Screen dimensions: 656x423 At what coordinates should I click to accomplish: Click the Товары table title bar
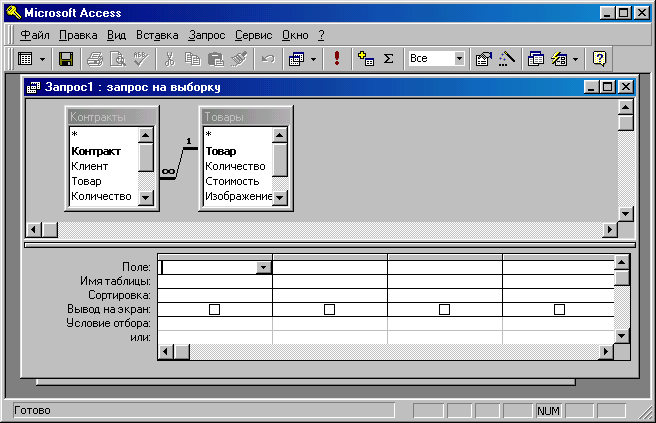[x=246, y=117]
